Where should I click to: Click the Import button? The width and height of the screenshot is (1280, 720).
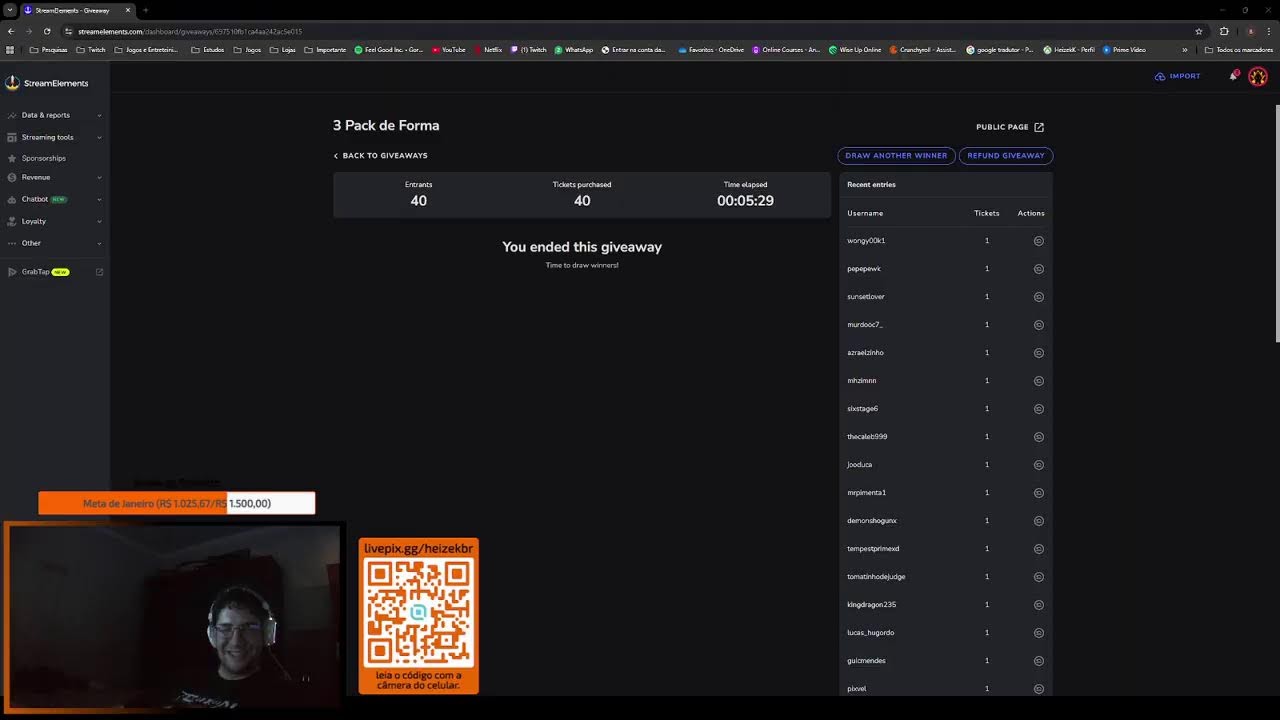(x=1178, y=76)
